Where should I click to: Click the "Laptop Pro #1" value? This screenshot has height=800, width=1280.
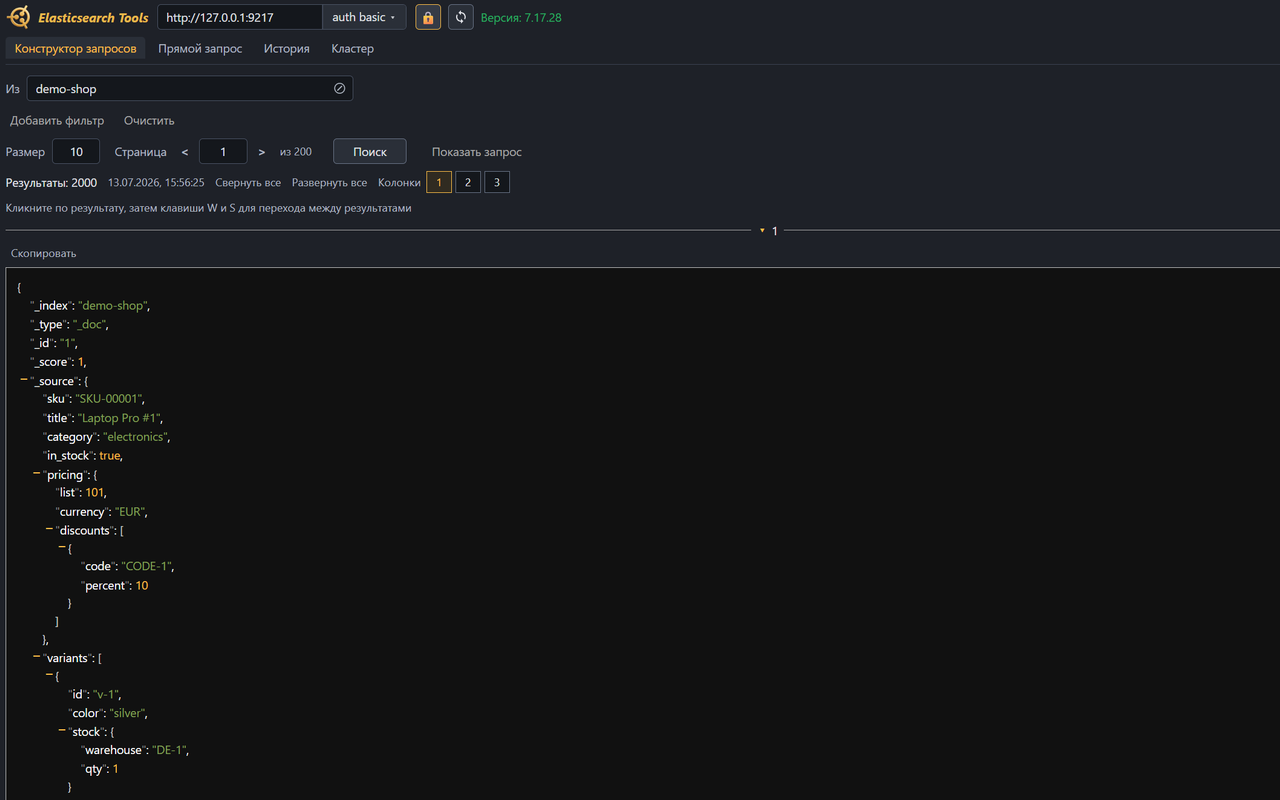(x=120, y=418)
